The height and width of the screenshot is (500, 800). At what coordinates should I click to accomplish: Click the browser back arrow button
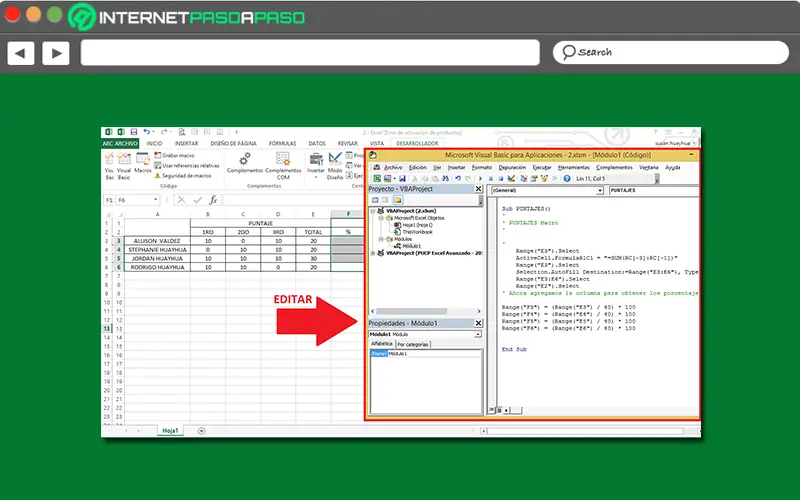pyautogui.click(x=21, y=53)
